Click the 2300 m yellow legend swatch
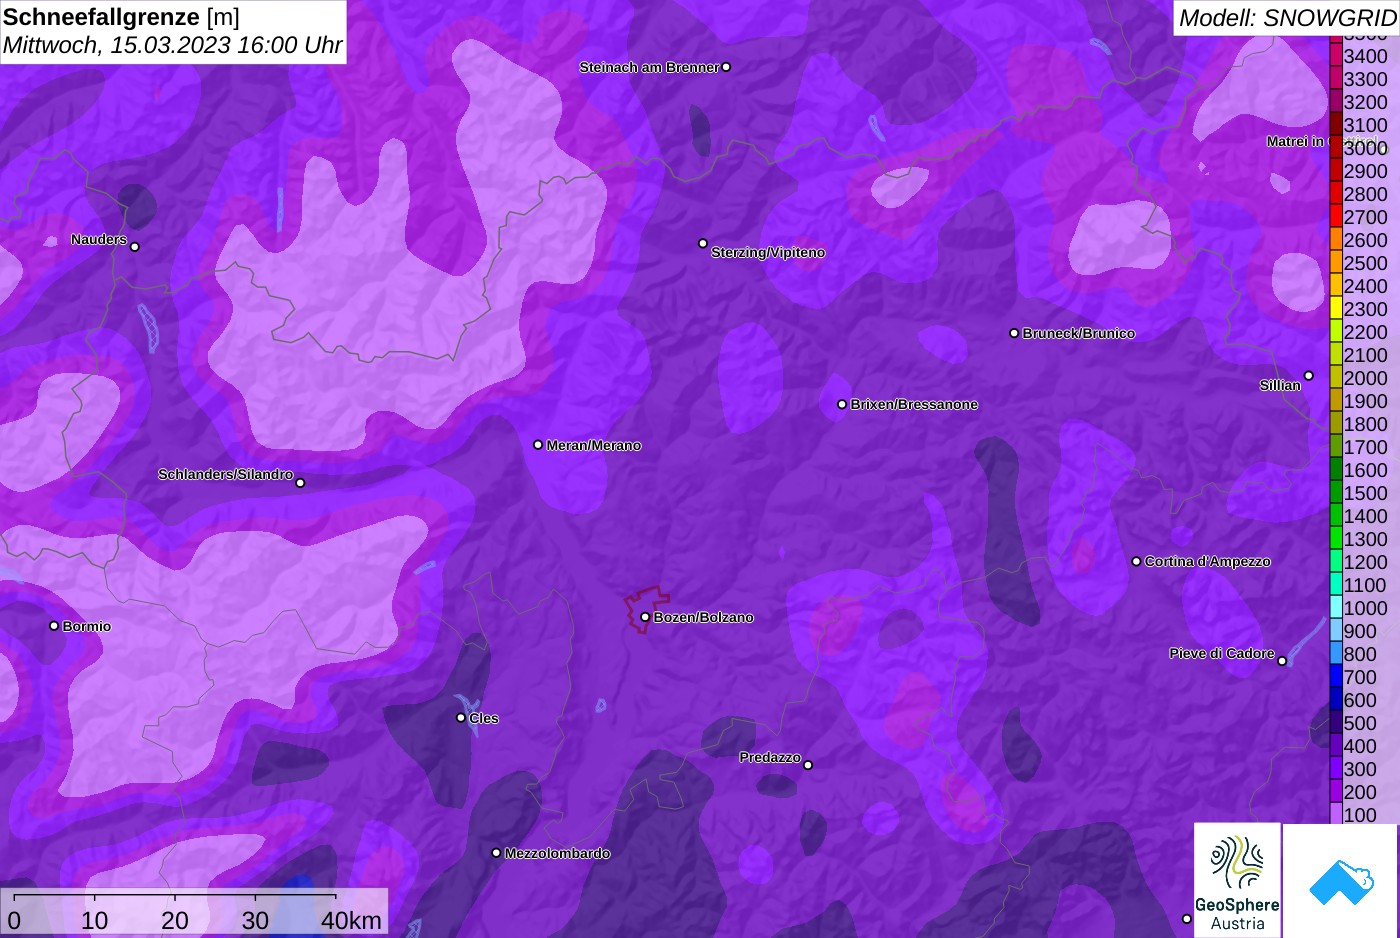The width and height of the screenshot is (1400, 938). (x=1335, y=309)
